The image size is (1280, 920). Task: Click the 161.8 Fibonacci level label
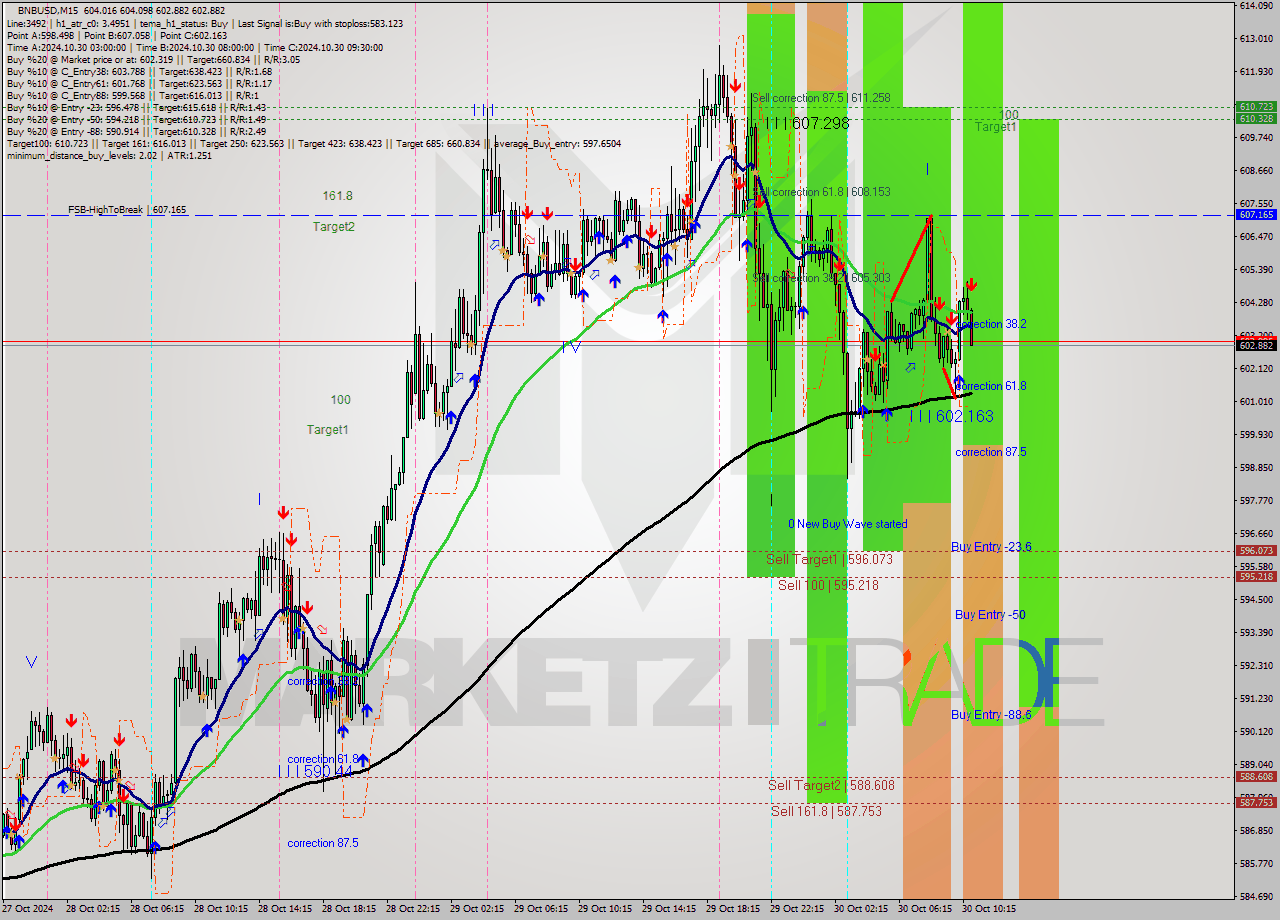pos(337,196)
